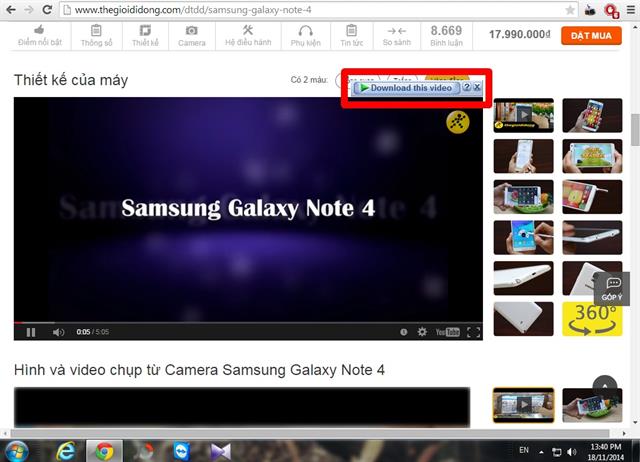Open Thông số tab
The width and height of the screenshot is (640, 462).
click(x=96, y=36)
